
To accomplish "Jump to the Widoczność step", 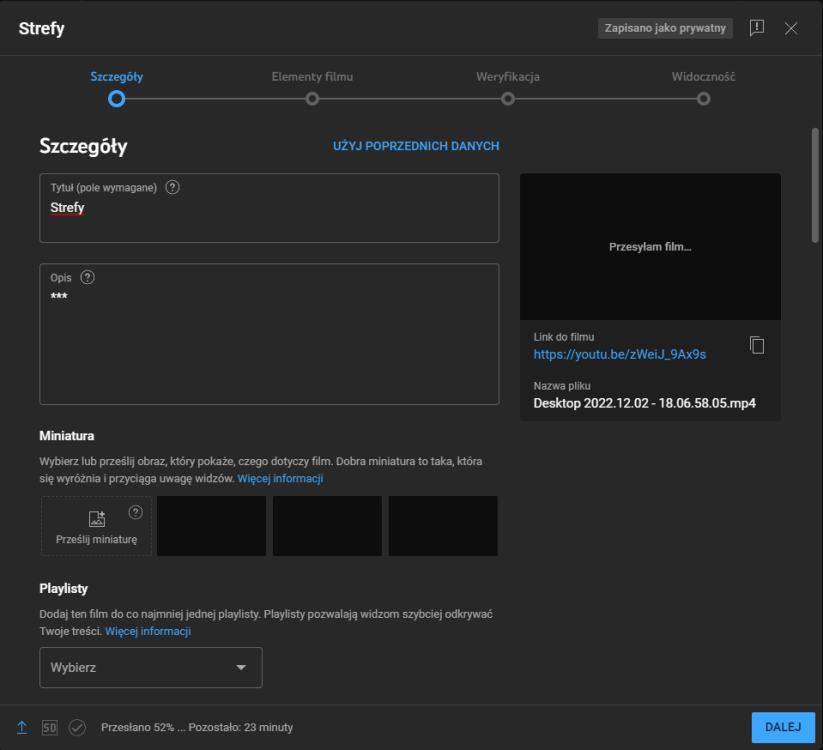I will 704,98.
